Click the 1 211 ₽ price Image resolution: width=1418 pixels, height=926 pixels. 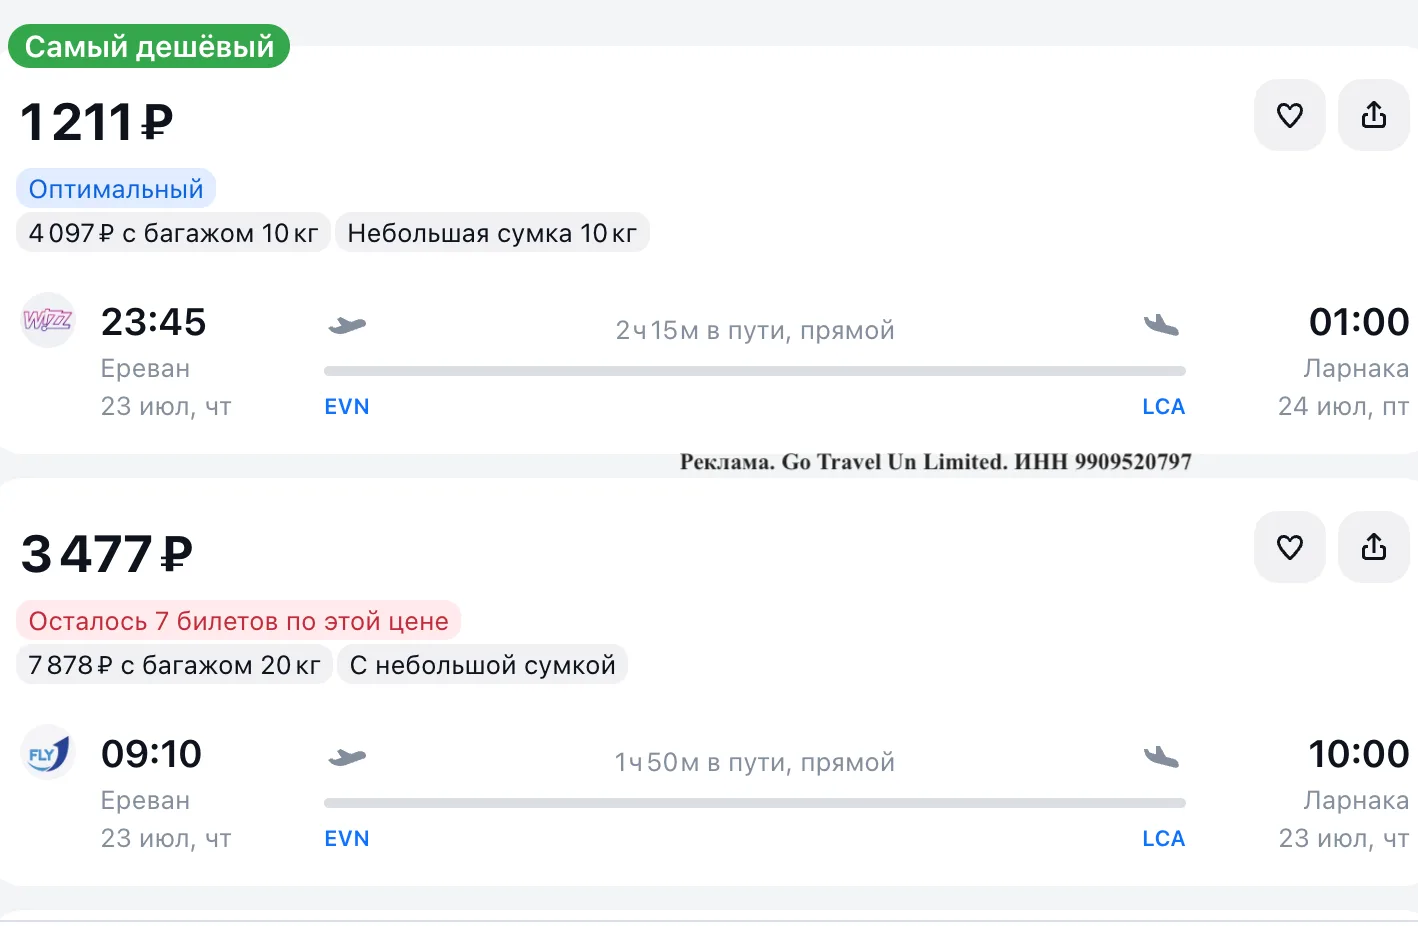pos(97,122)
